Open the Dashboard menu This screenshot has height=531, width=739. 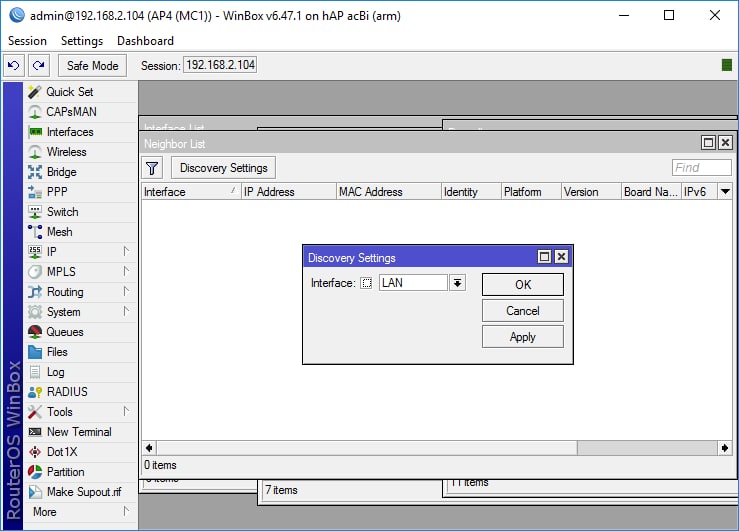click(145, 41)
